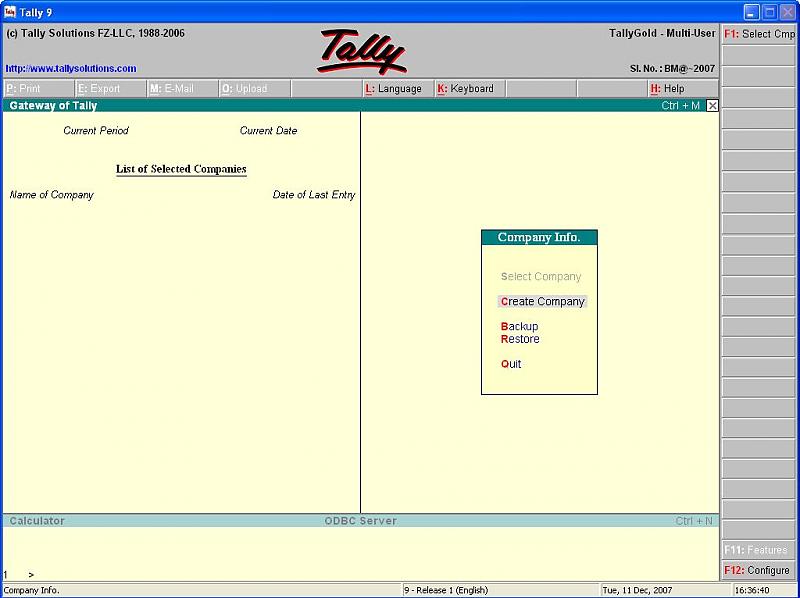Image resolution: width=800 pixels, height=598 pixels.
Task: Minimize the Tally 9 window
Action: click(x=752, y=12)
